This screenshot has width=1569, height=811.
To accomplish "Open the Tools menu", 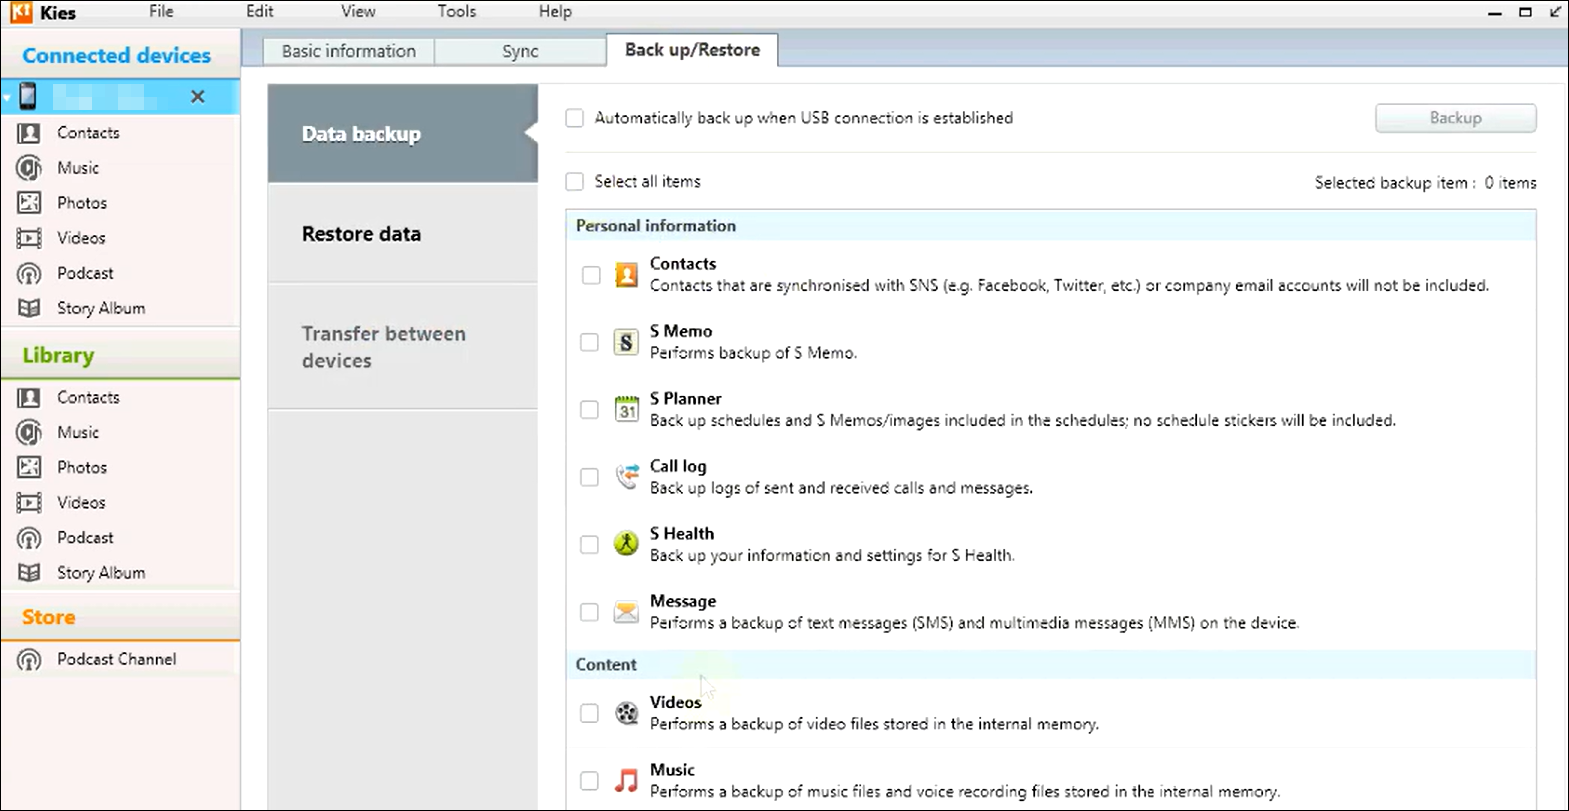I will [456, 12].
